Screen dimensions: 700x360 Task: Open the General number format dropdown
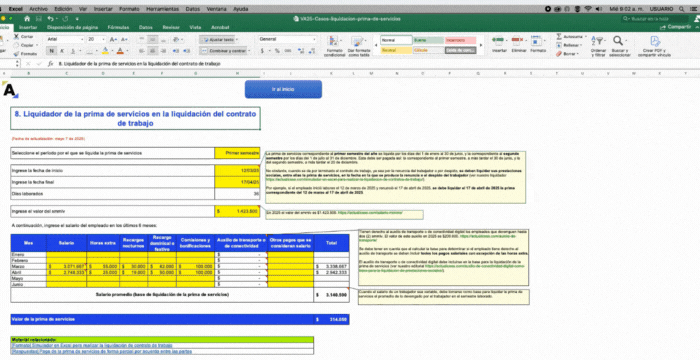[x=314, y=39]
